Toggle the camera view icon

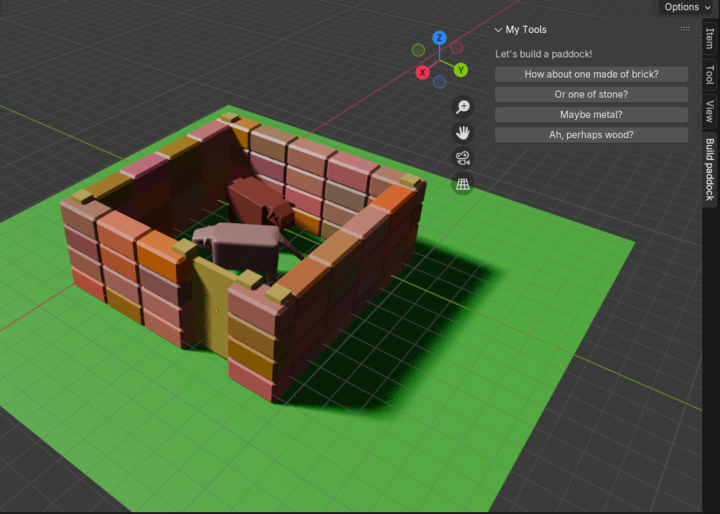[x=462, y=158]
